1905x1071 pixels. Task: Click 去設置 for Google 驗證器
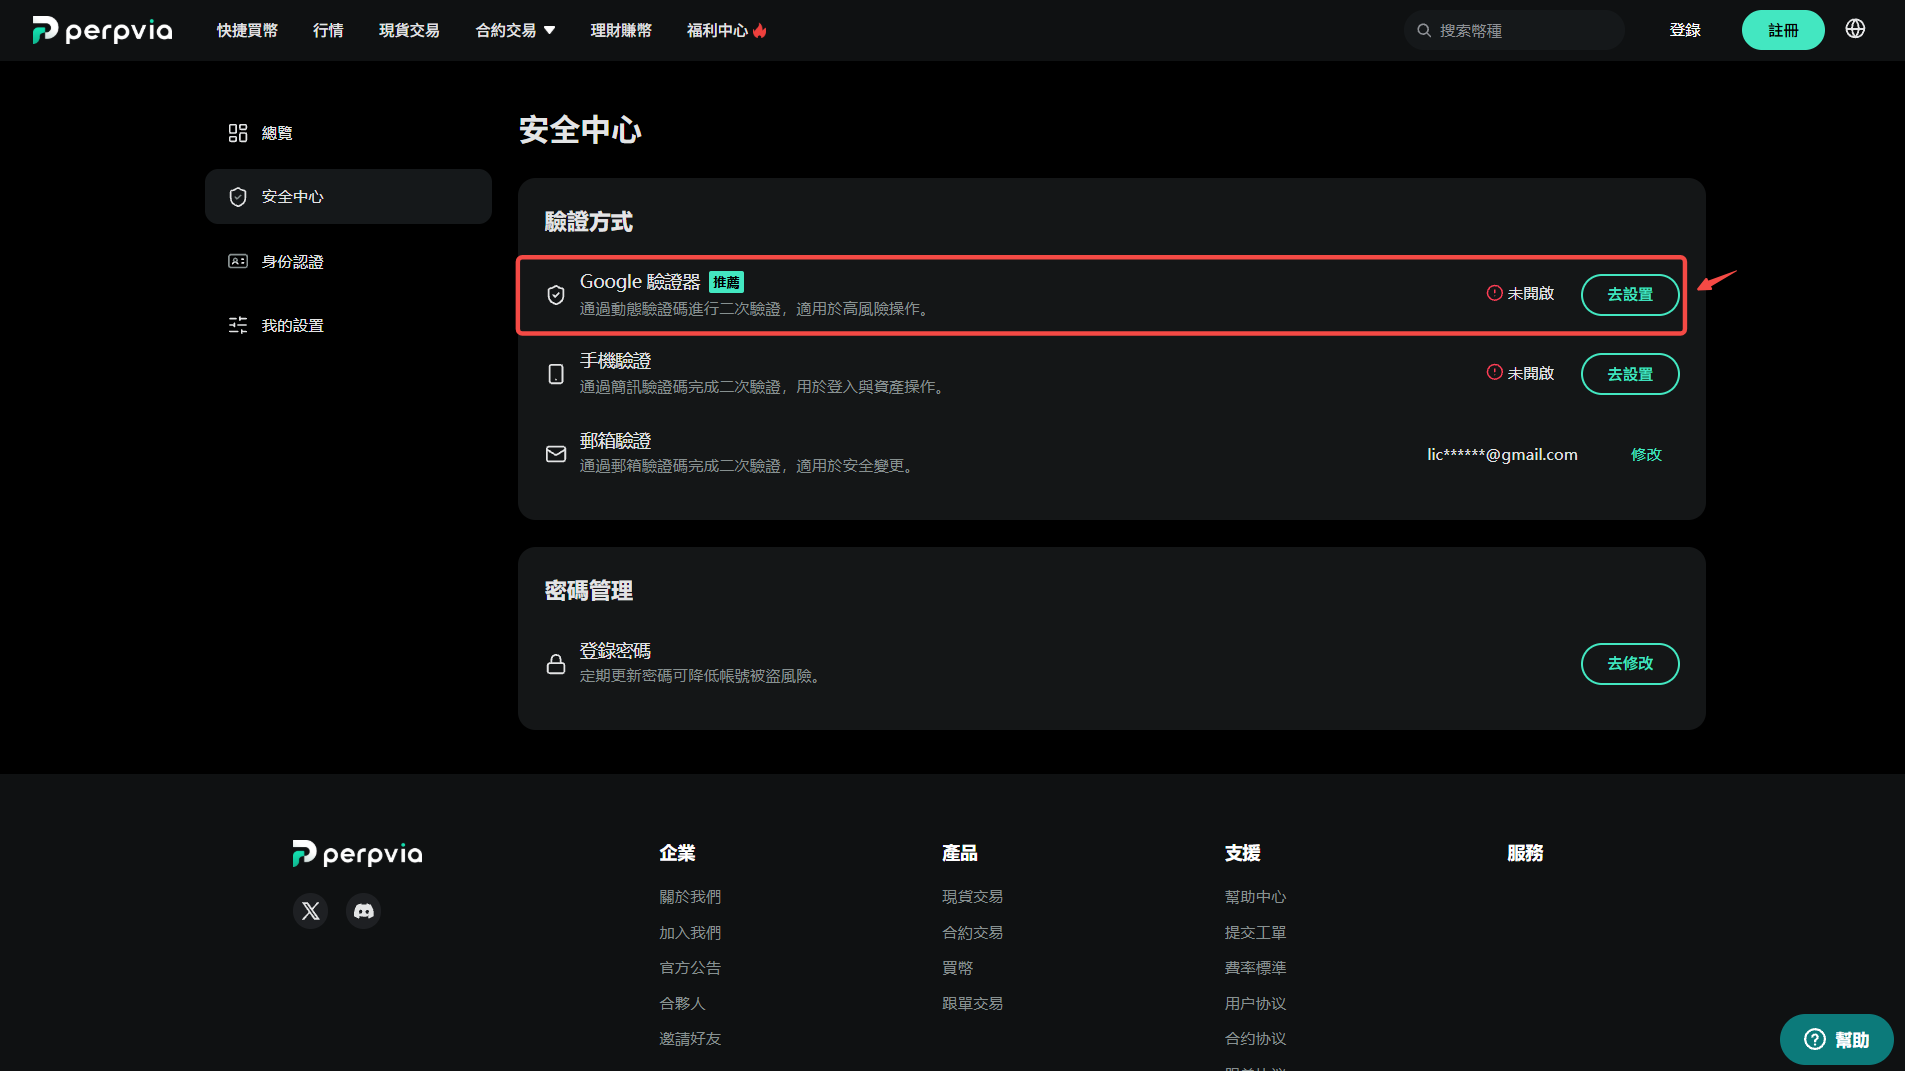coord(1630,295)
